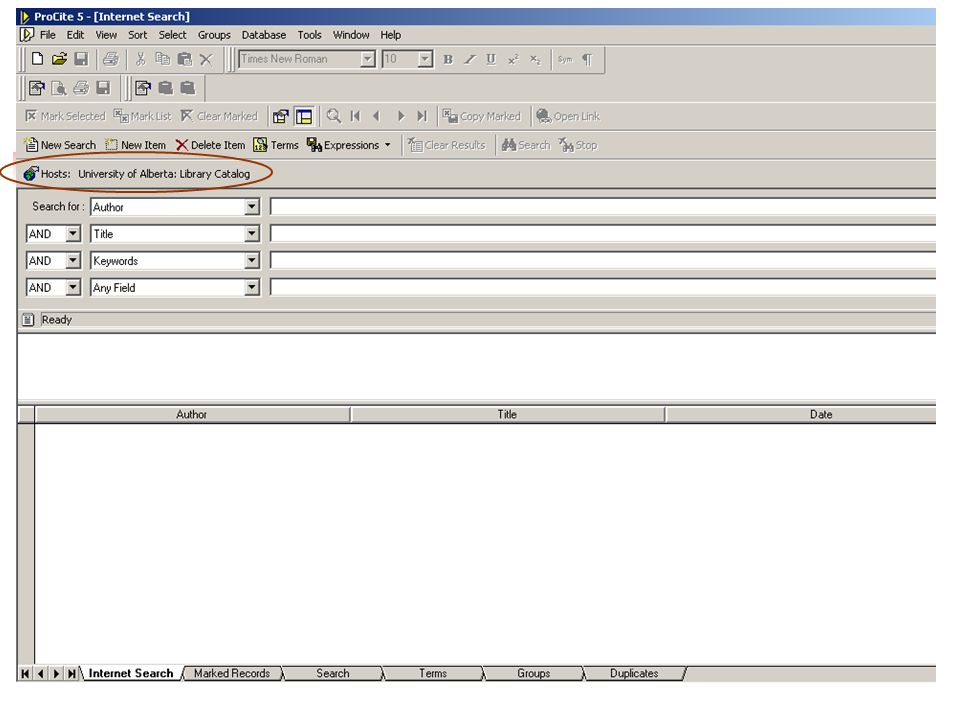960x720 pixels.
Task: Expand the Expressions button arrow
Action: tap(388, 145)
